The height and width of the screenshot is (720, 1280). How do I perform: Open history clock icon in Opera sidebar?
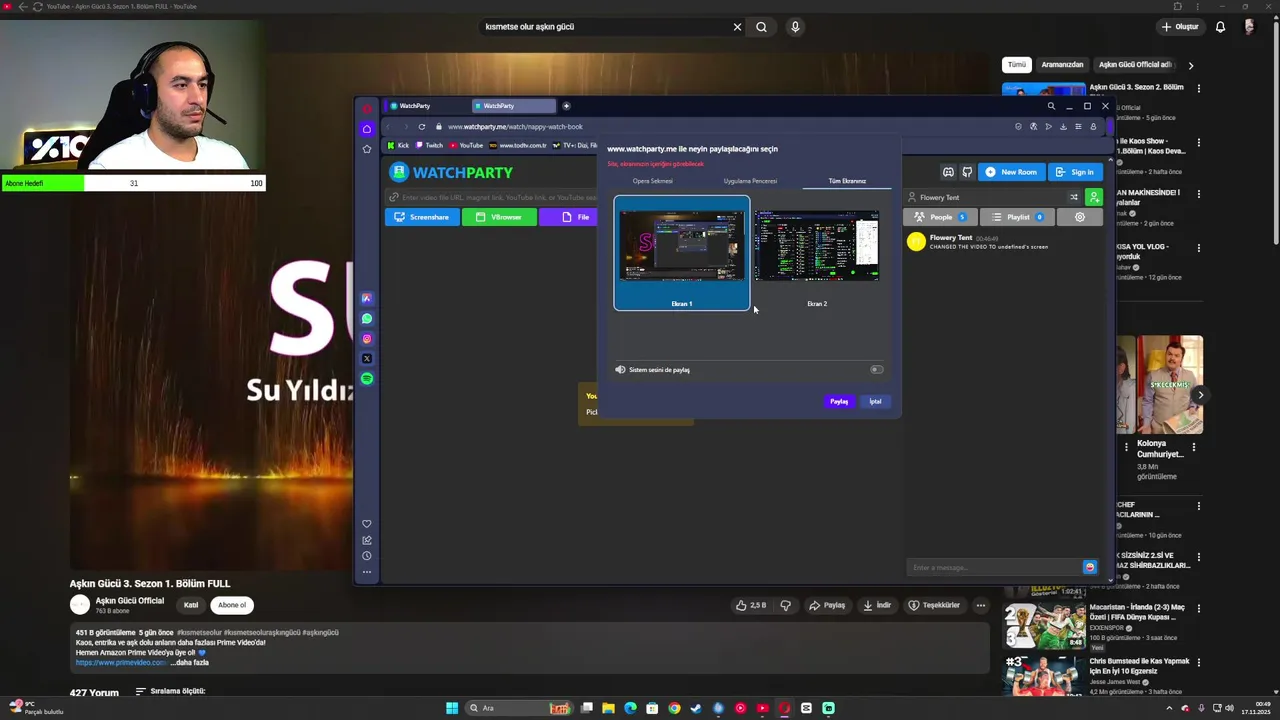click(367, 556)
